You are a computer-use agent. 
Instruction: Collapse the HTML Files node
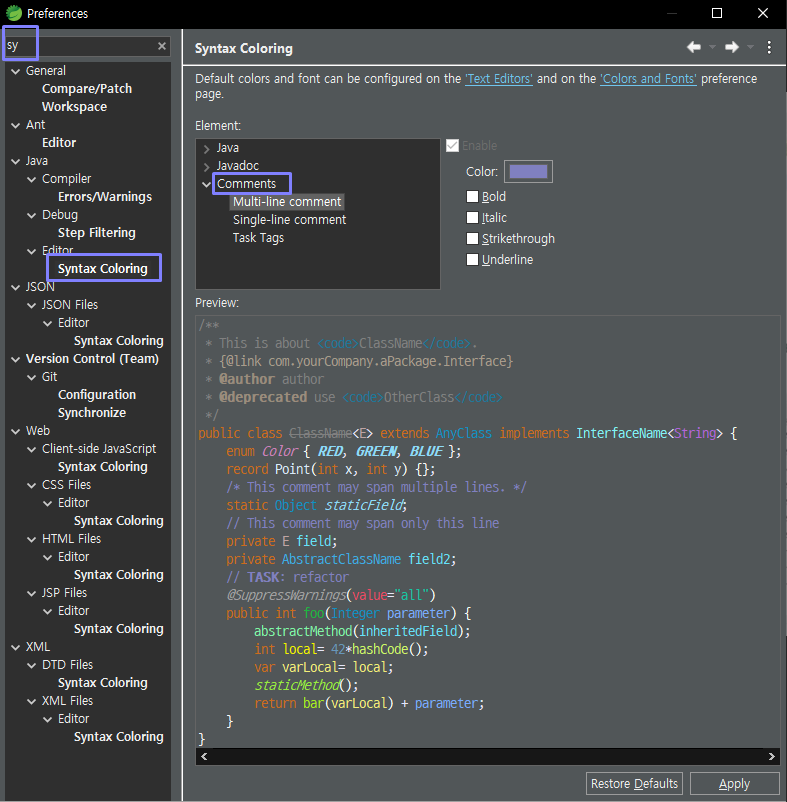[32, 539]
